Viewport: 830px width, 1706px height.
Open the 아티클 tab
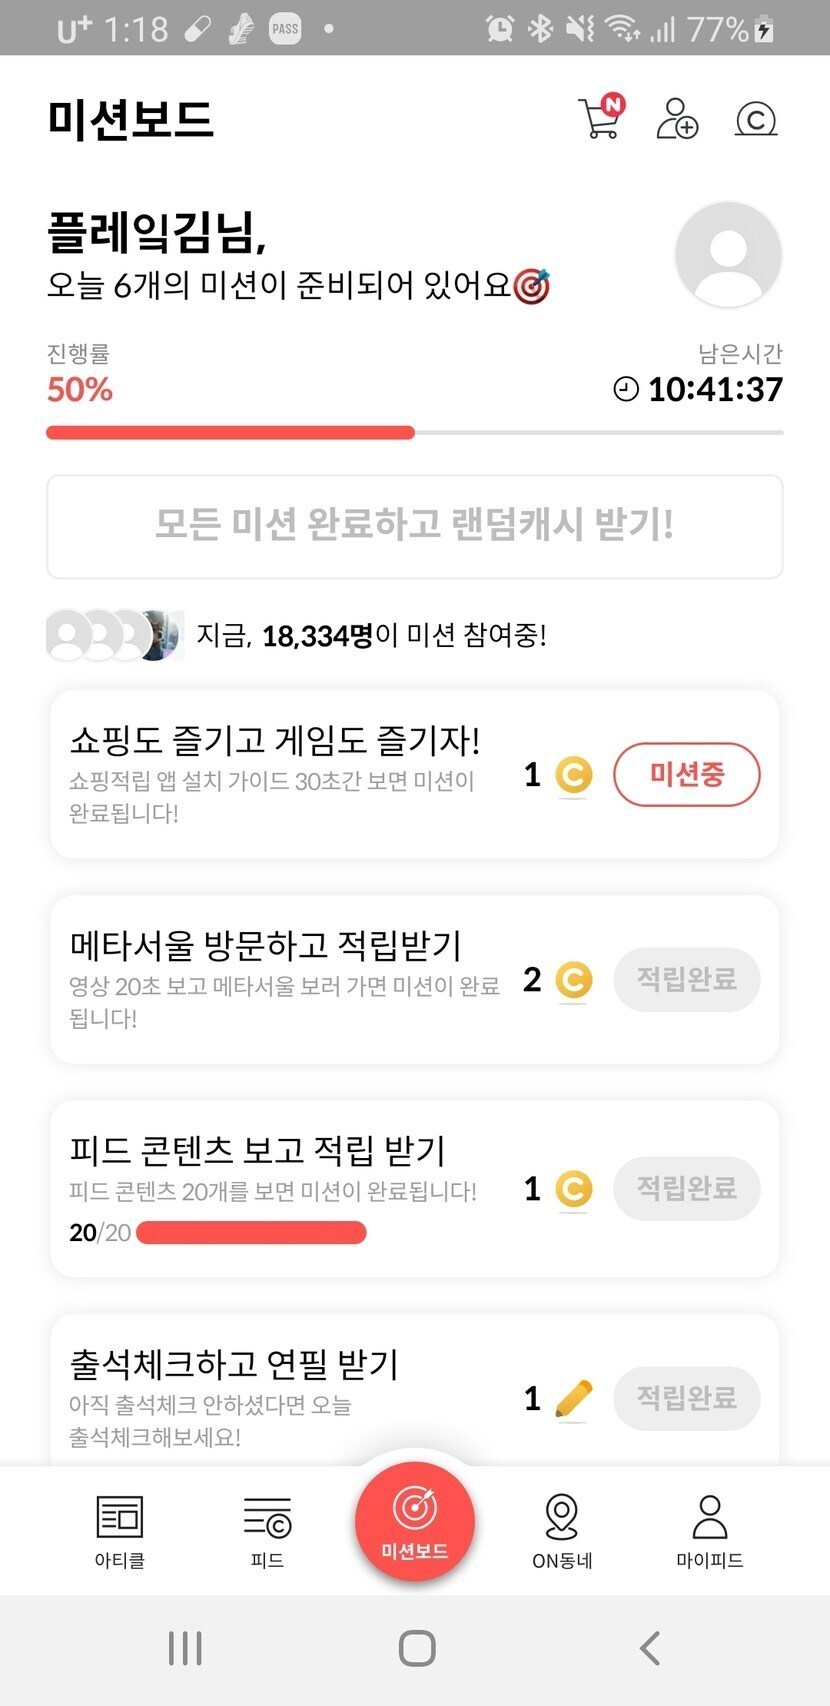(x=120, y=1530)
